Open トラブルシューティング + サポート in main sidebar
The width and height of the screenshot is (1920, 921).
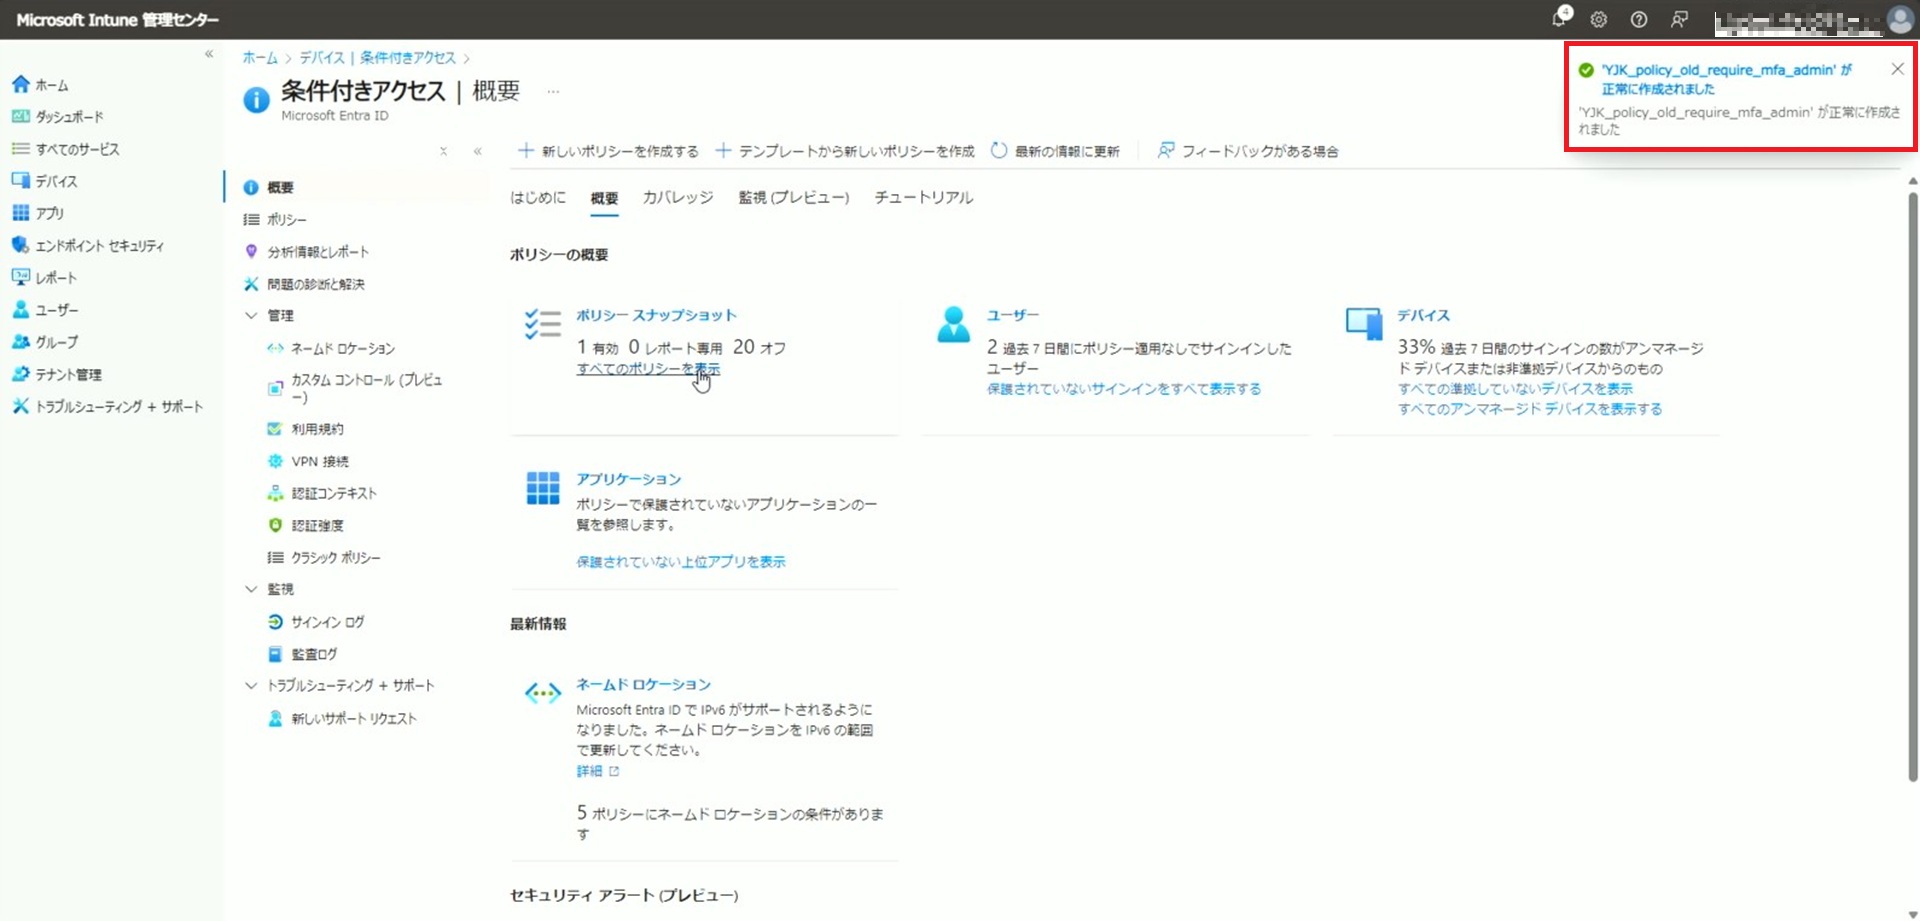(119, 406)
